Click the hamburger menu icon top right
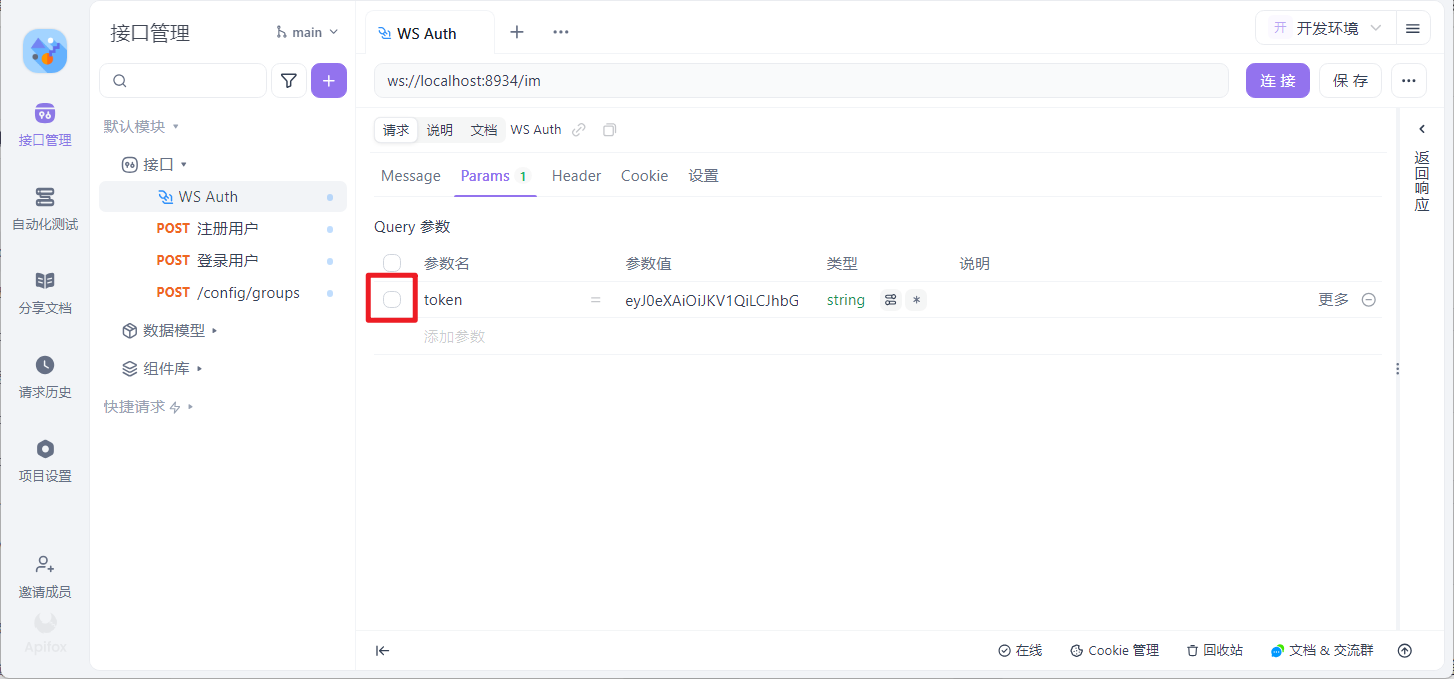Image resolution: width=1454 pixels, height=679 pixels. [x=1413, y=28]
